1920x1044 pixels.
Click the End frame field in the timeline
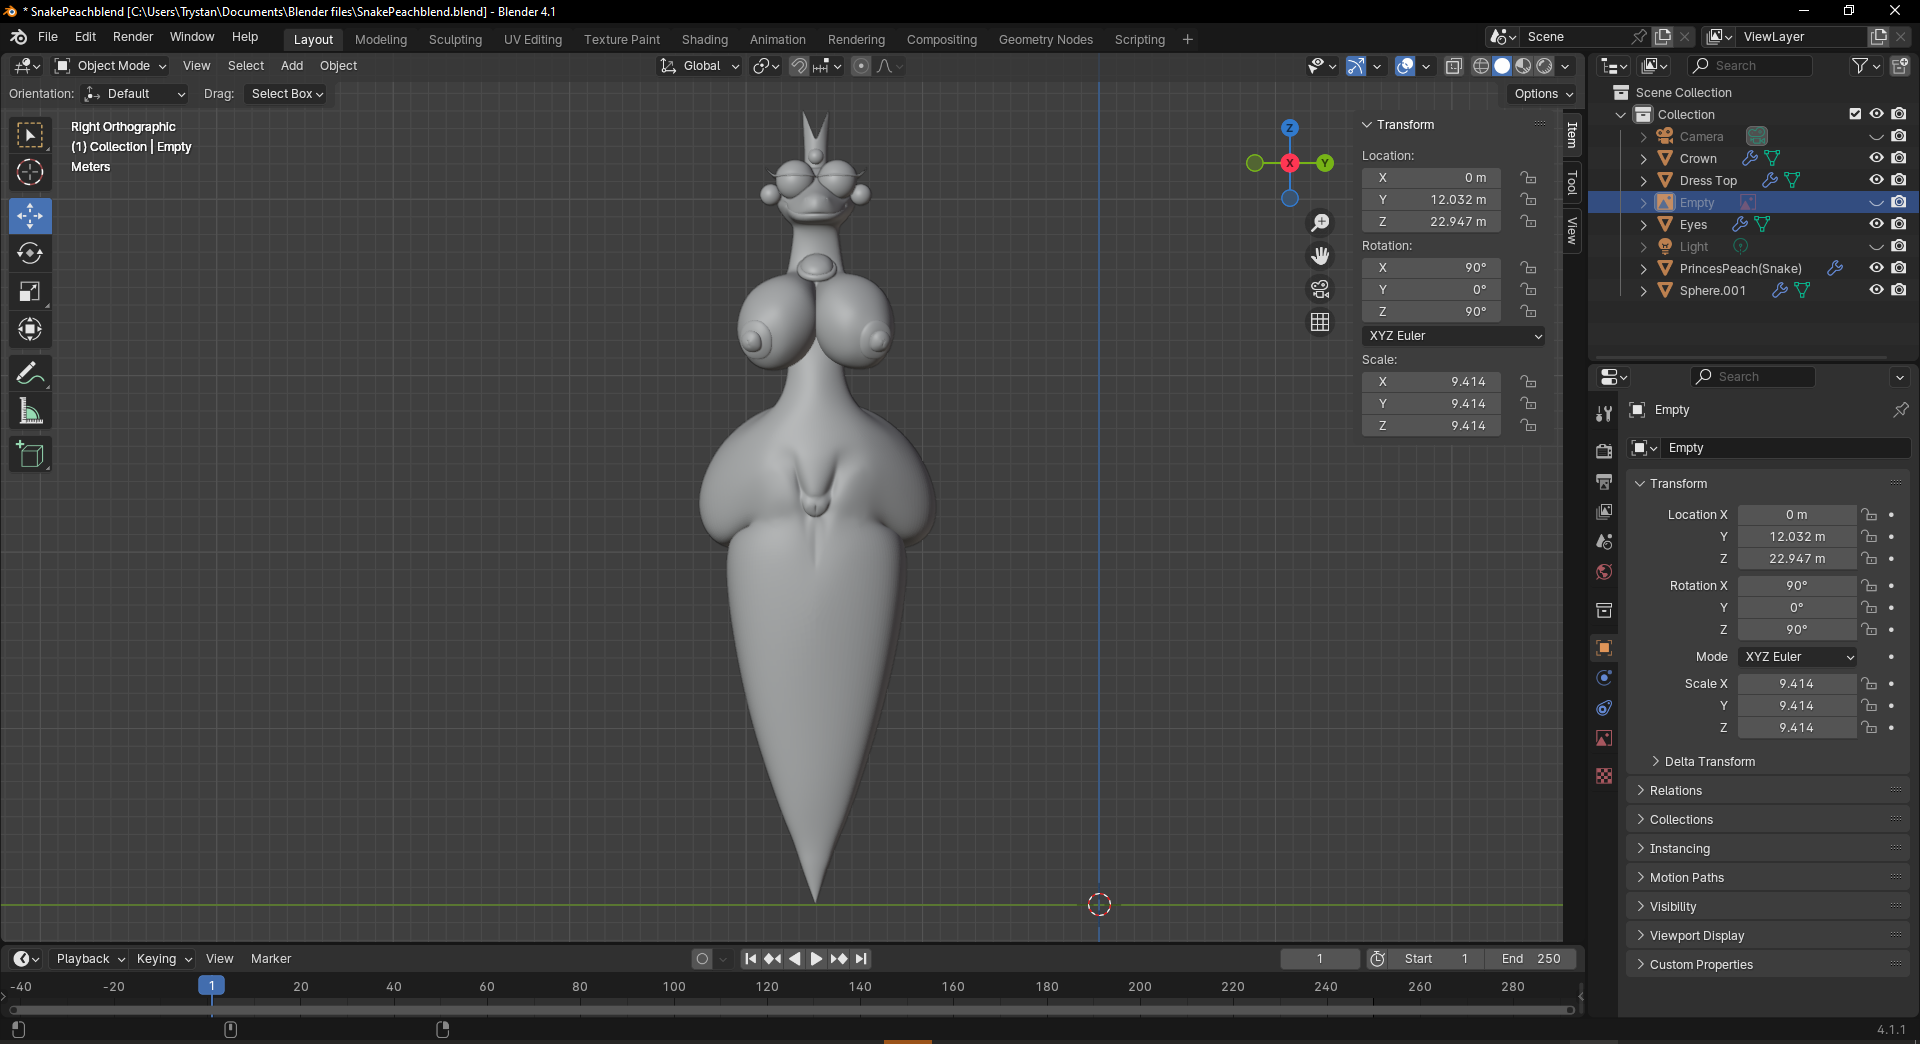tap(1530, 959)
